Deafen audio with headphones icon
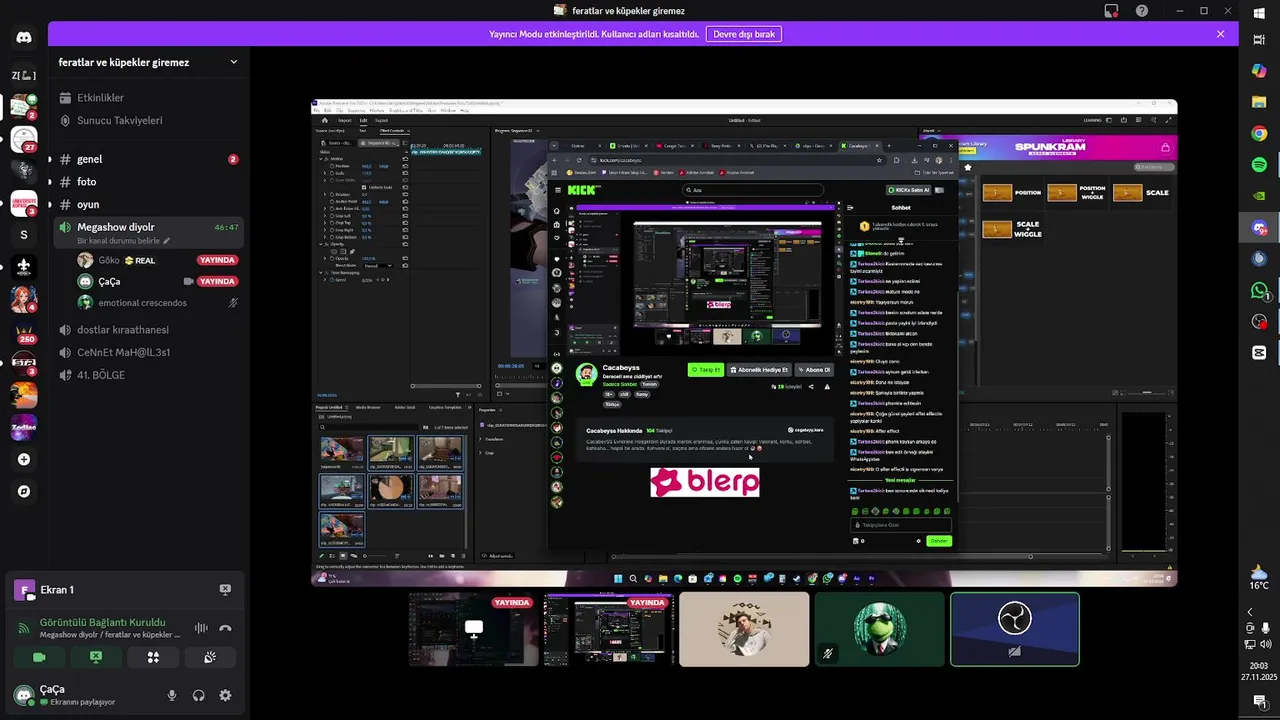 coord(199,695)
